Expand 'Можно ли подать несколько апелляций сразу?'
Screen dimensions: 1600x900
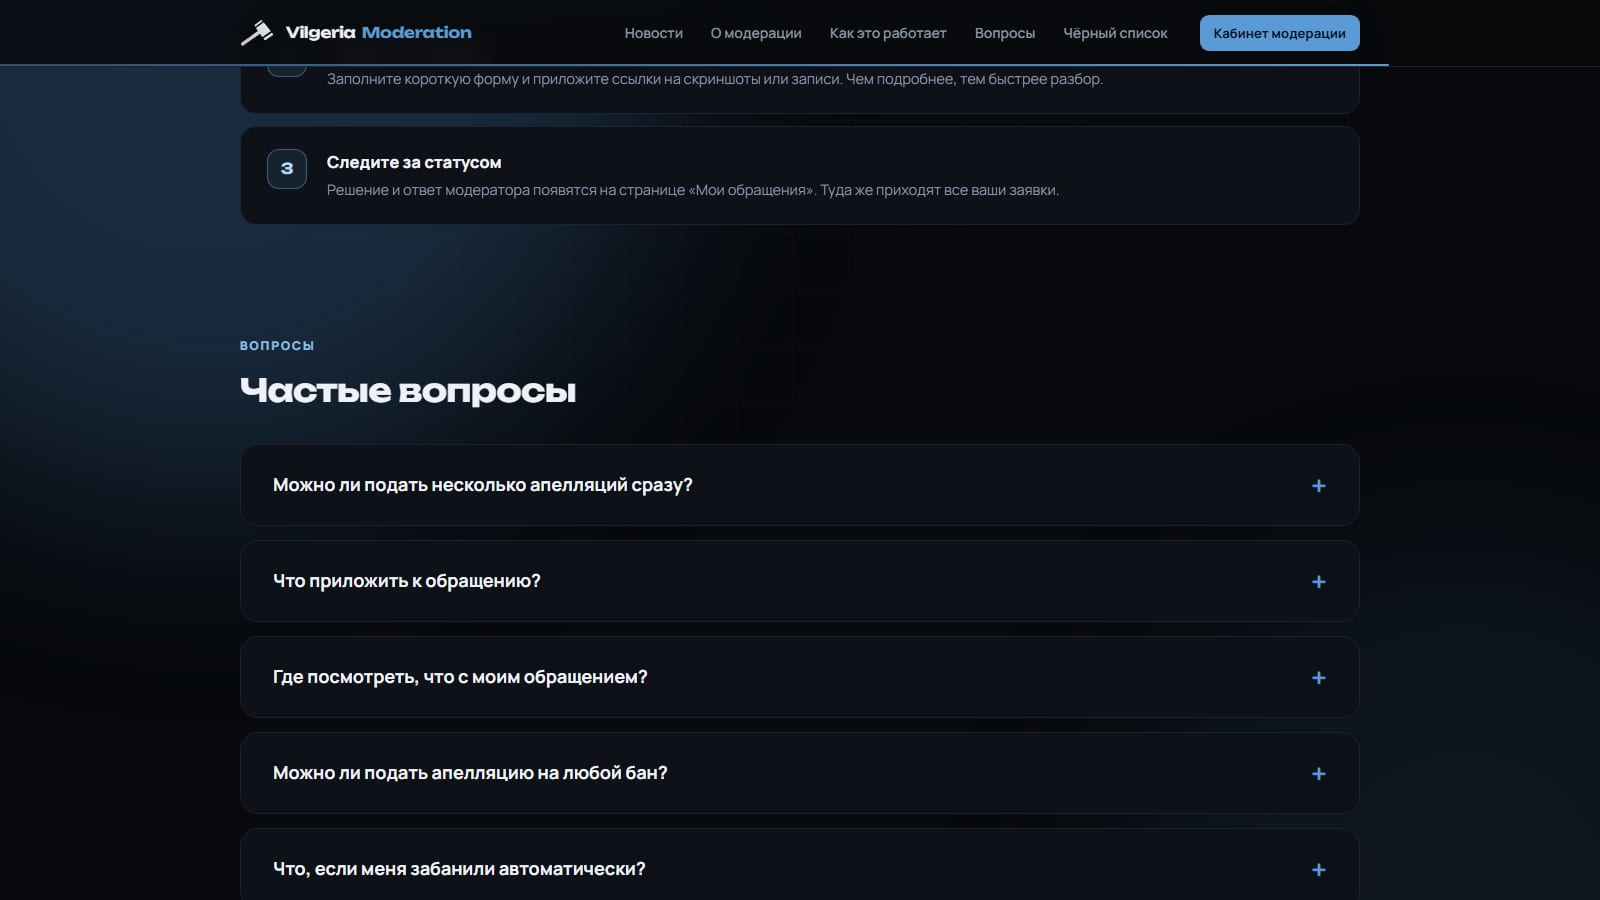tap(799, 485)
